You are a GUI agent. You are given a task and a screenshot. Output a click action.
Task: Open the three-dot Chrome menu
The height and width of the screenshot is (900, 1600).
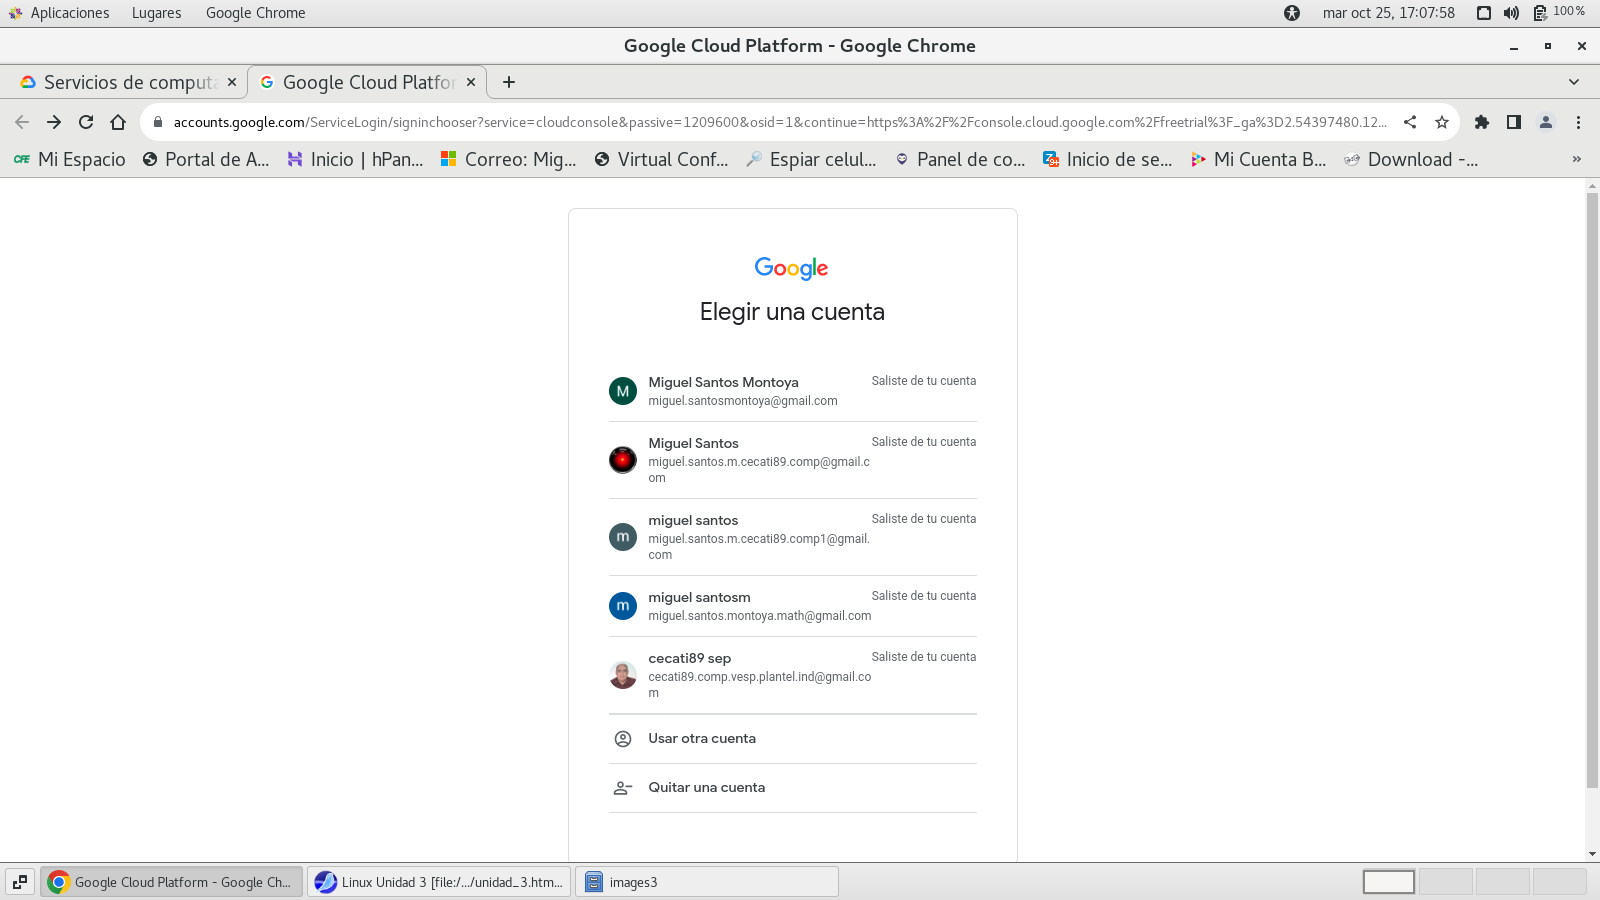coord(1578,122)
